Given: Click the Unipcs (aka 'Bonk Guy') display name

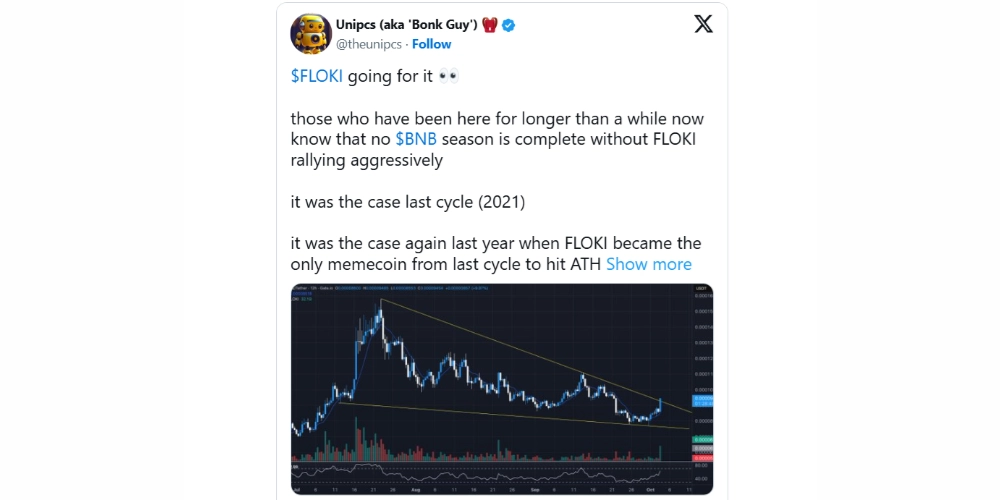Looking at the screenshot, I should (400, 25).
